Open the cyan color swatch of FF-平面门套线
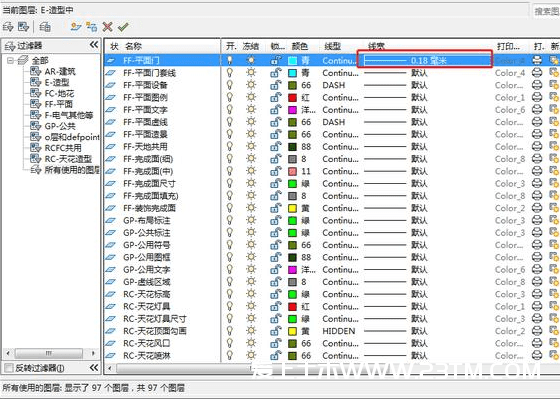This screenshot has width=560, height=399. 292,73
